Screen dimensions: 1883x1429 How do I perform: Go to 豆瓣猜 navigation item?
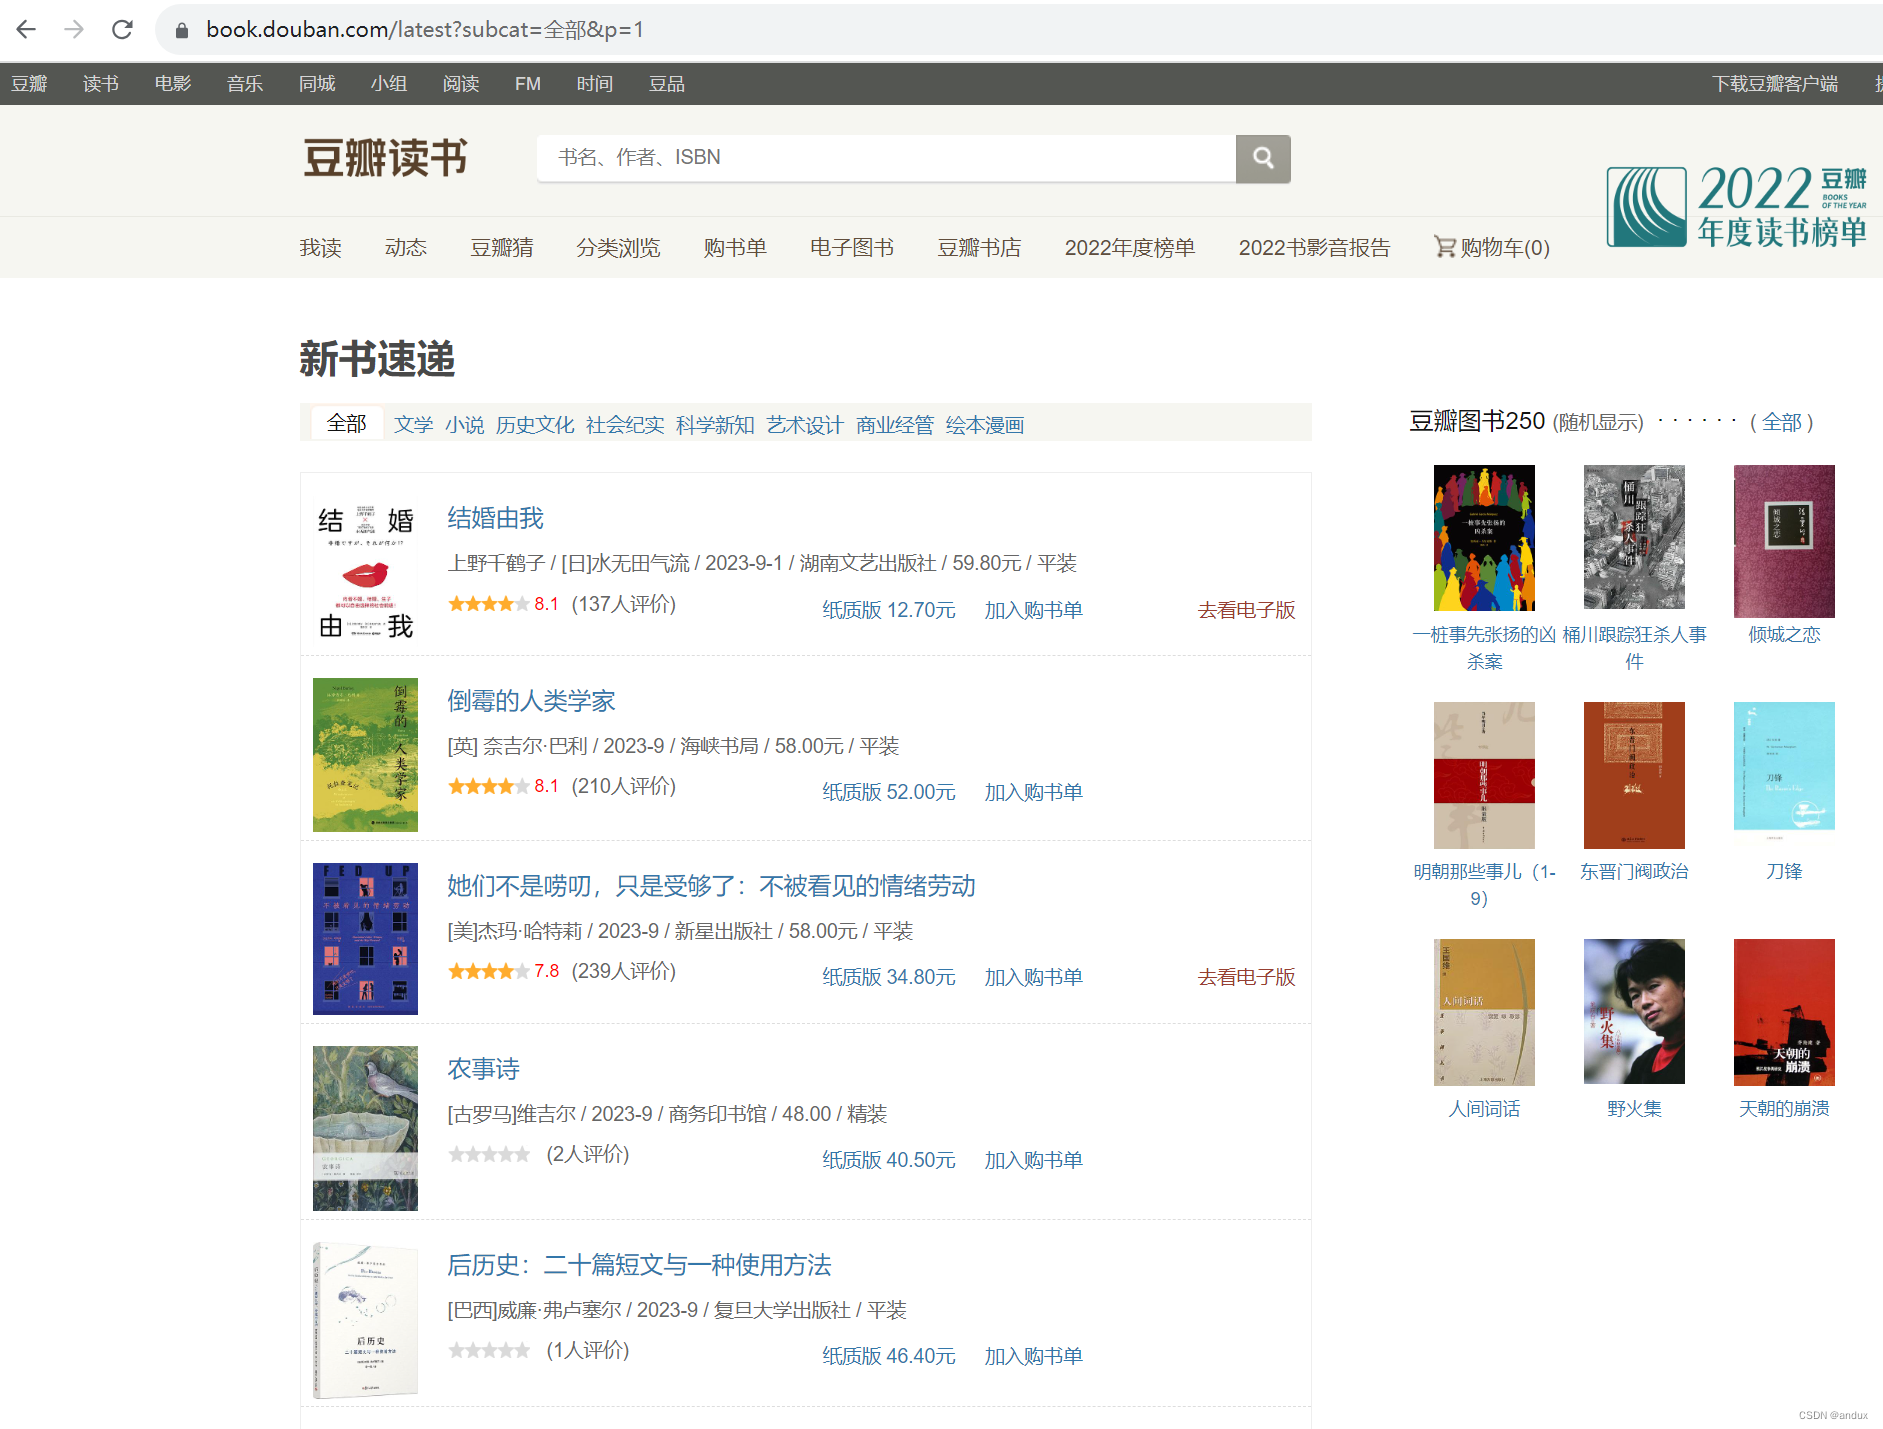[x=502, y=248]
